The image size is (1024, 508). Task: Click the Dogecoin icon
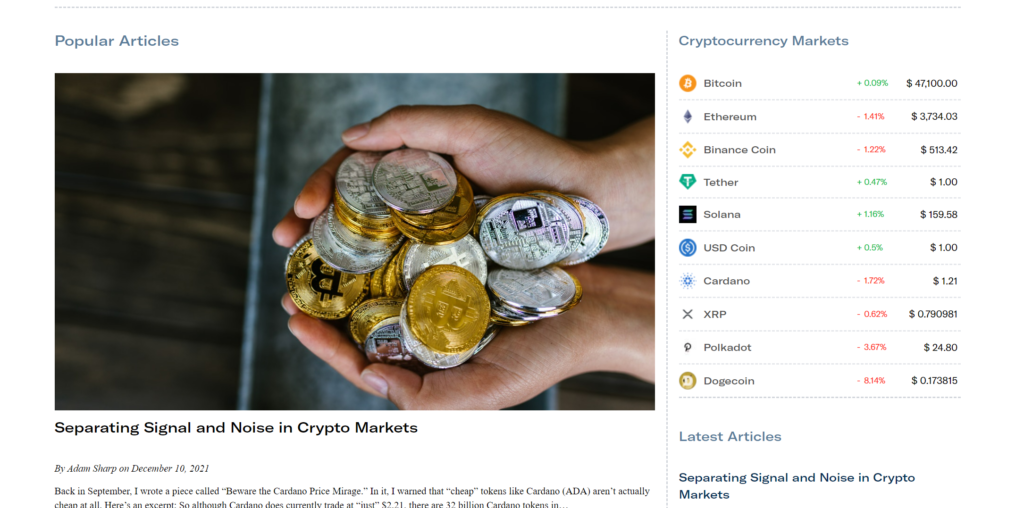pos(688,381)
